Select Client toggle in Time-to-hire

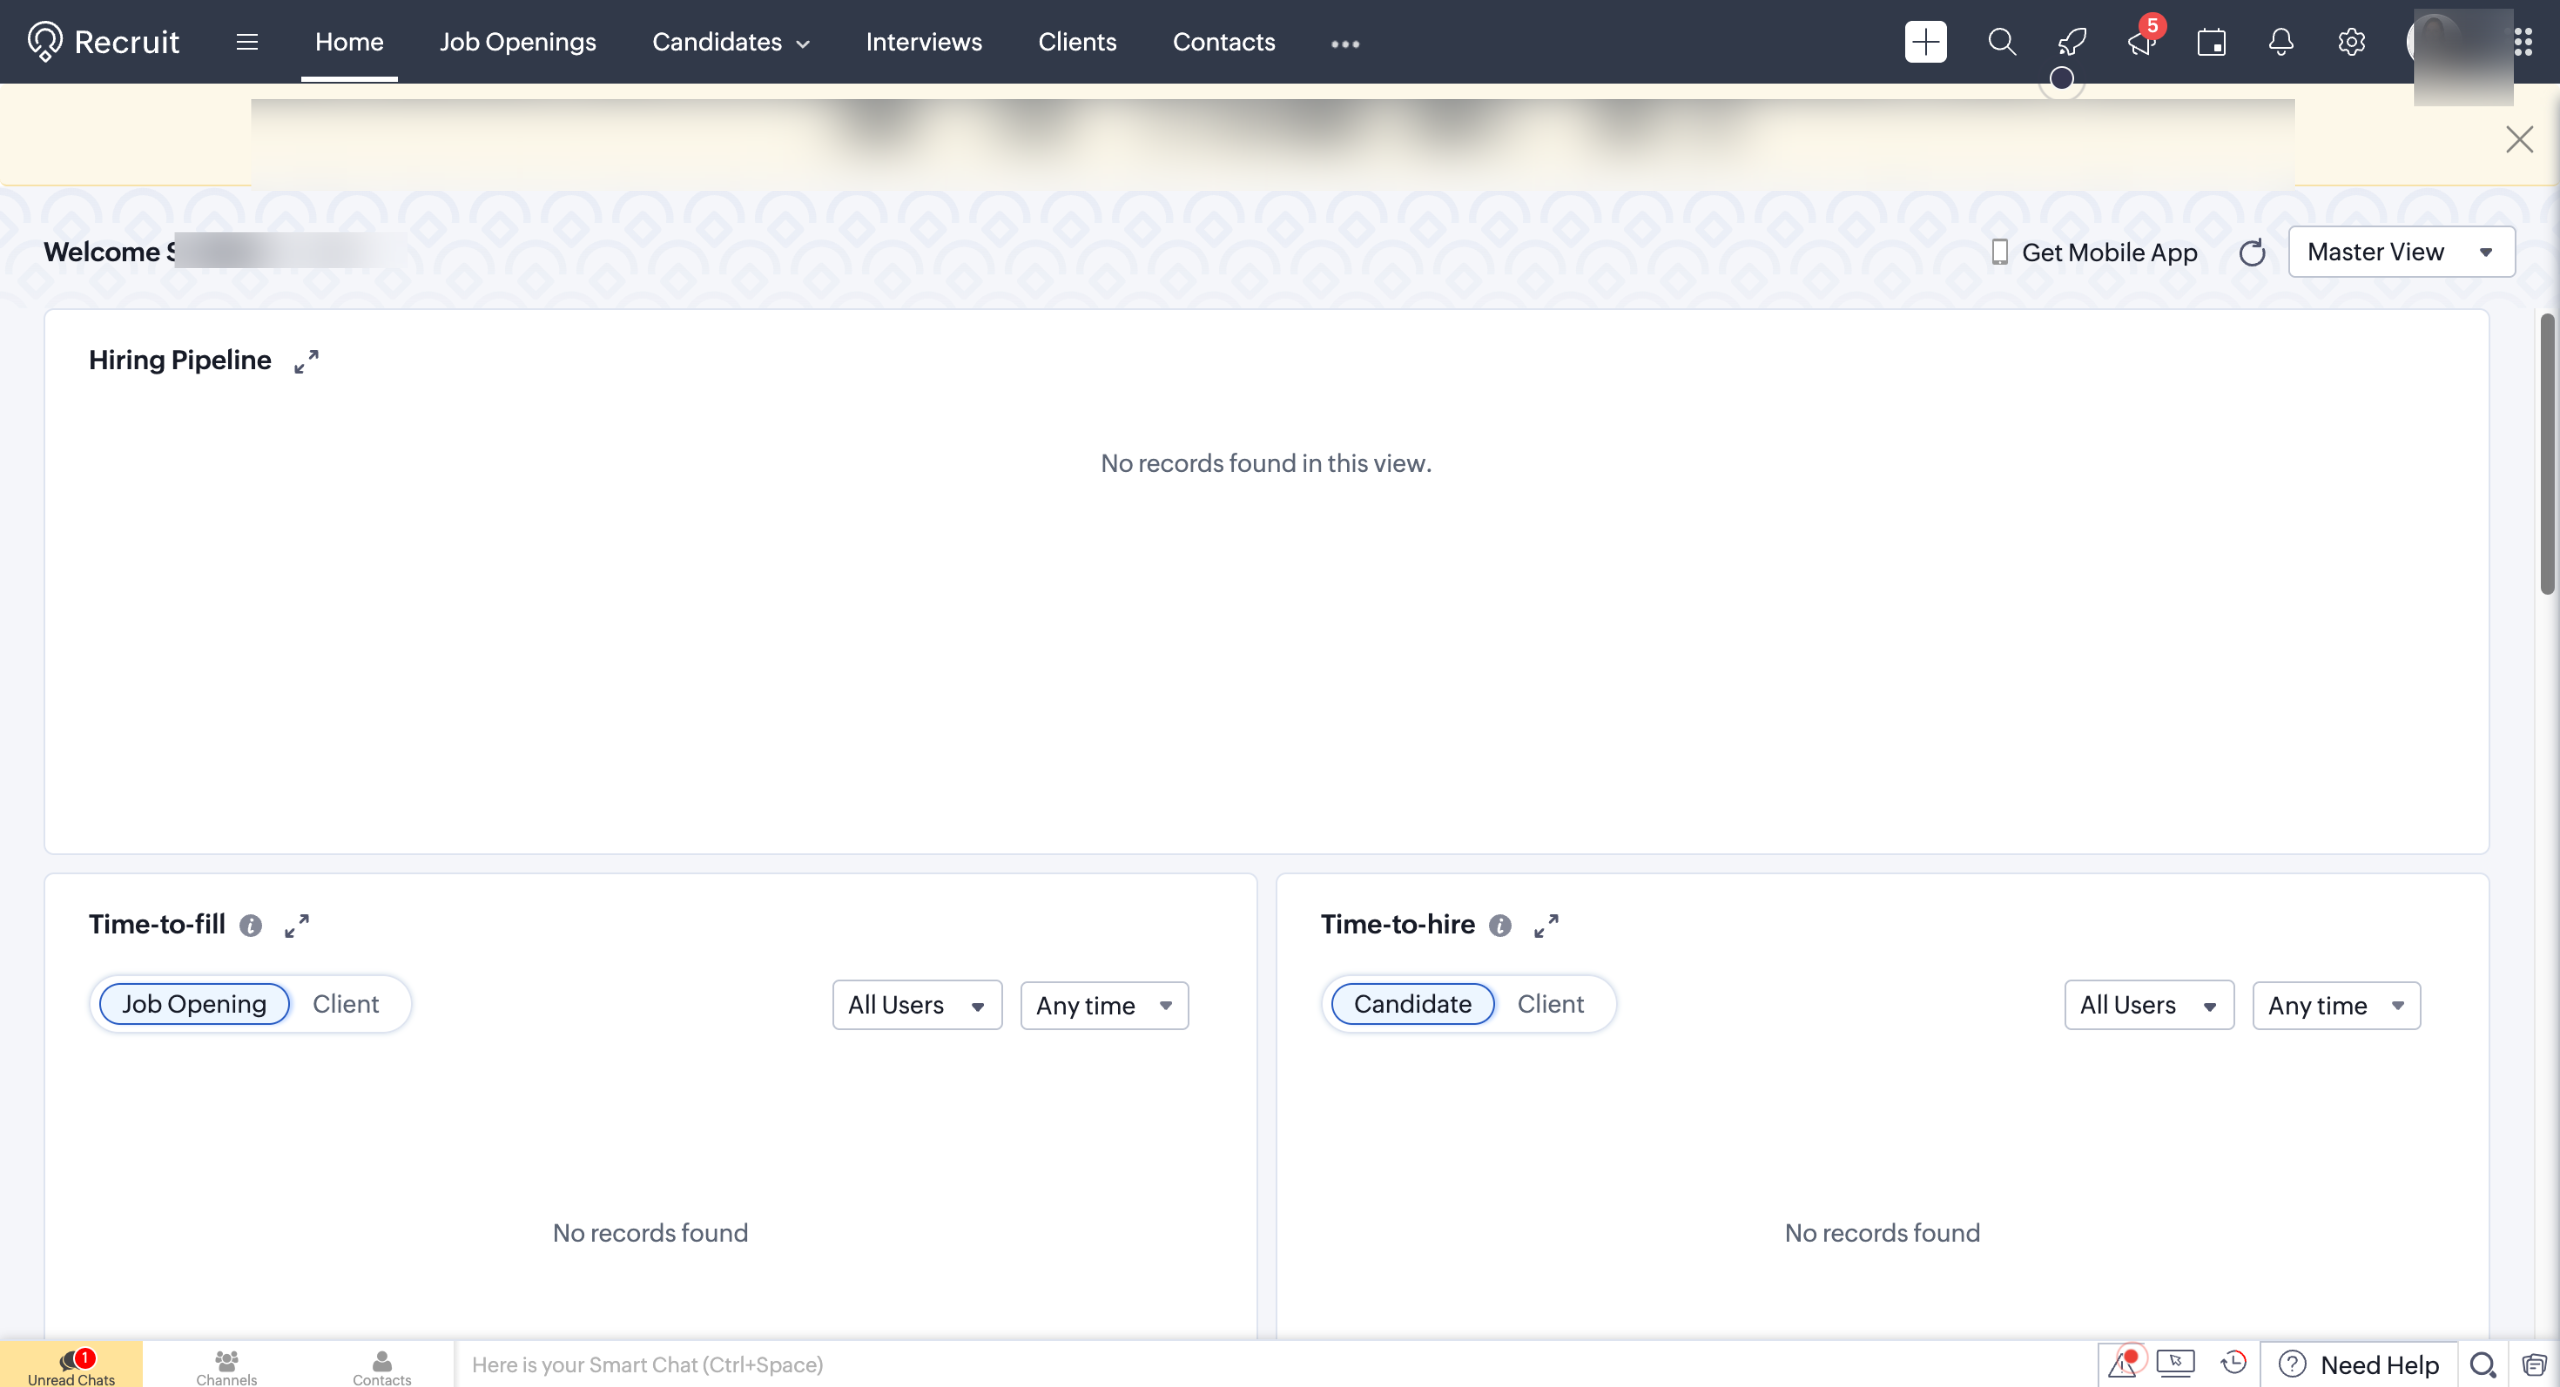1550,1004
